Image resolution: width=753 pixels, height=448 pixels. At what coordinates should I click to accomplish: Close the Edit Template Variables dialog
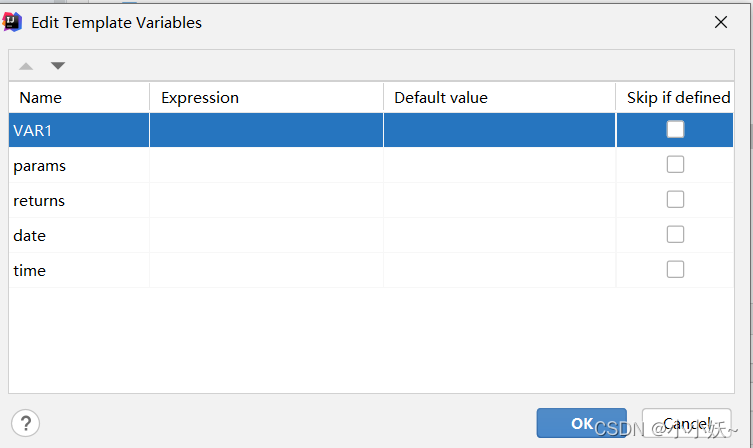click(x=720, y=22)
